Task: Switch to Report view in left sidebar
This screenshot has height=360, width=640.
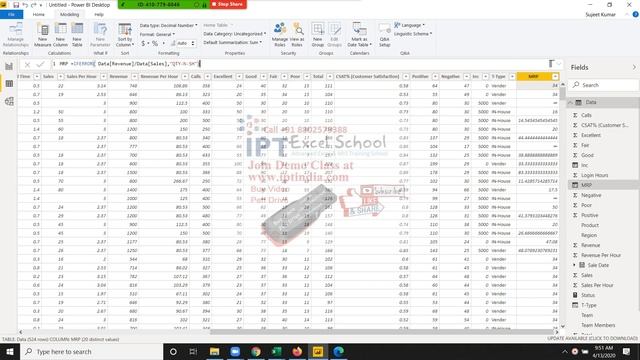Action: pyautogui.click(x=9, y=67)
